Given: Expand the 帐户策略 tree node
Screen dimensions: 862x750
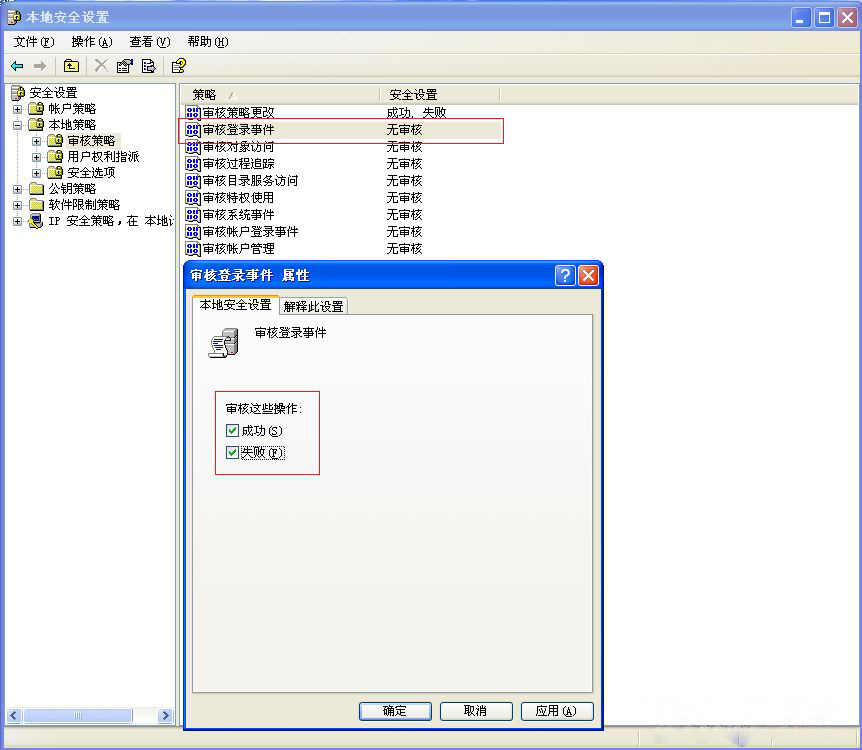Looking at the screenshot, I should (18, 109).
